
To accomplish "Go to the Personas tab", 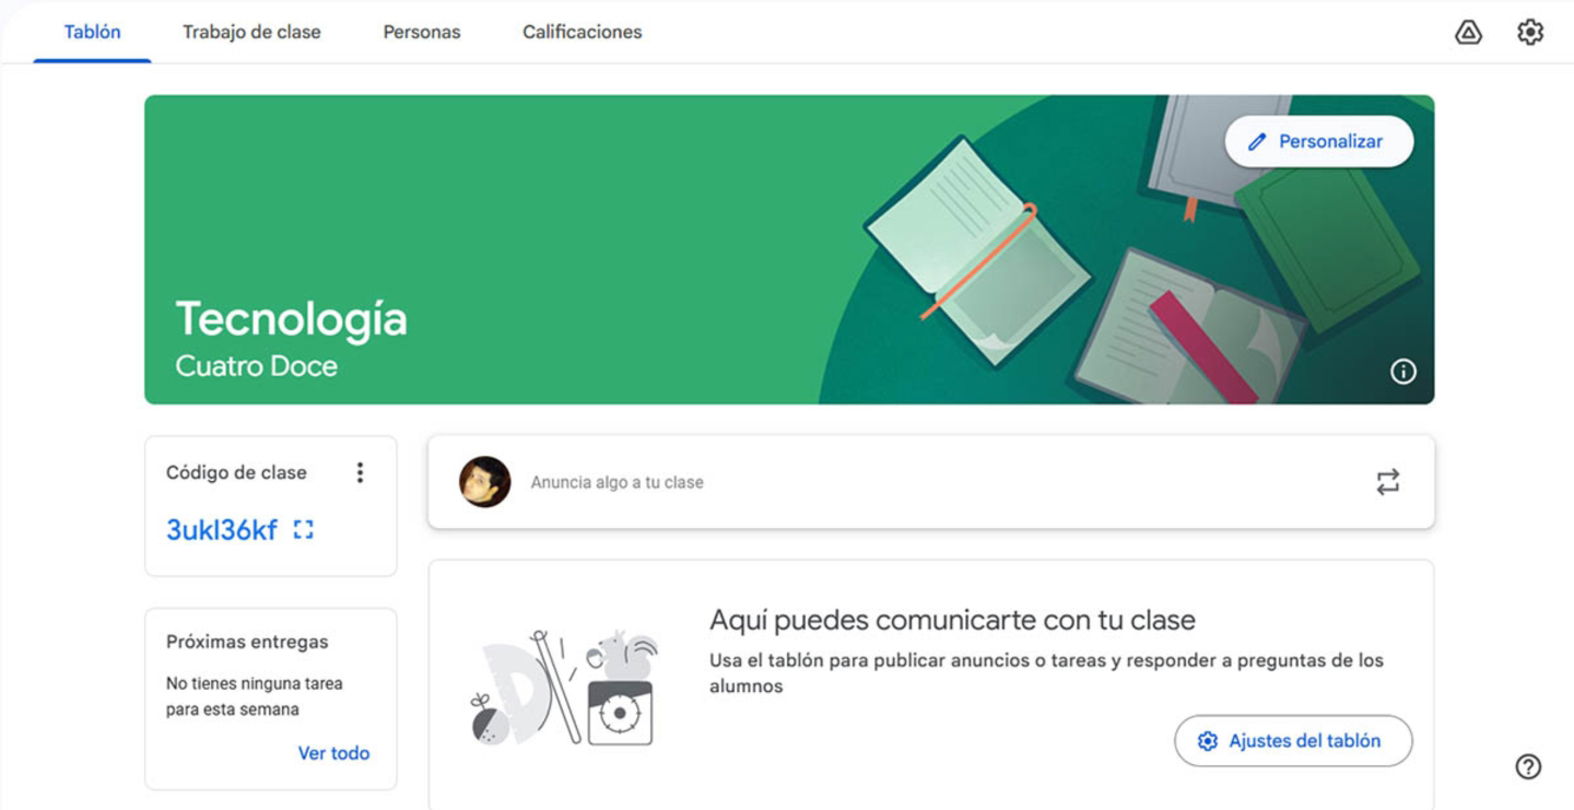I will 421,32.
